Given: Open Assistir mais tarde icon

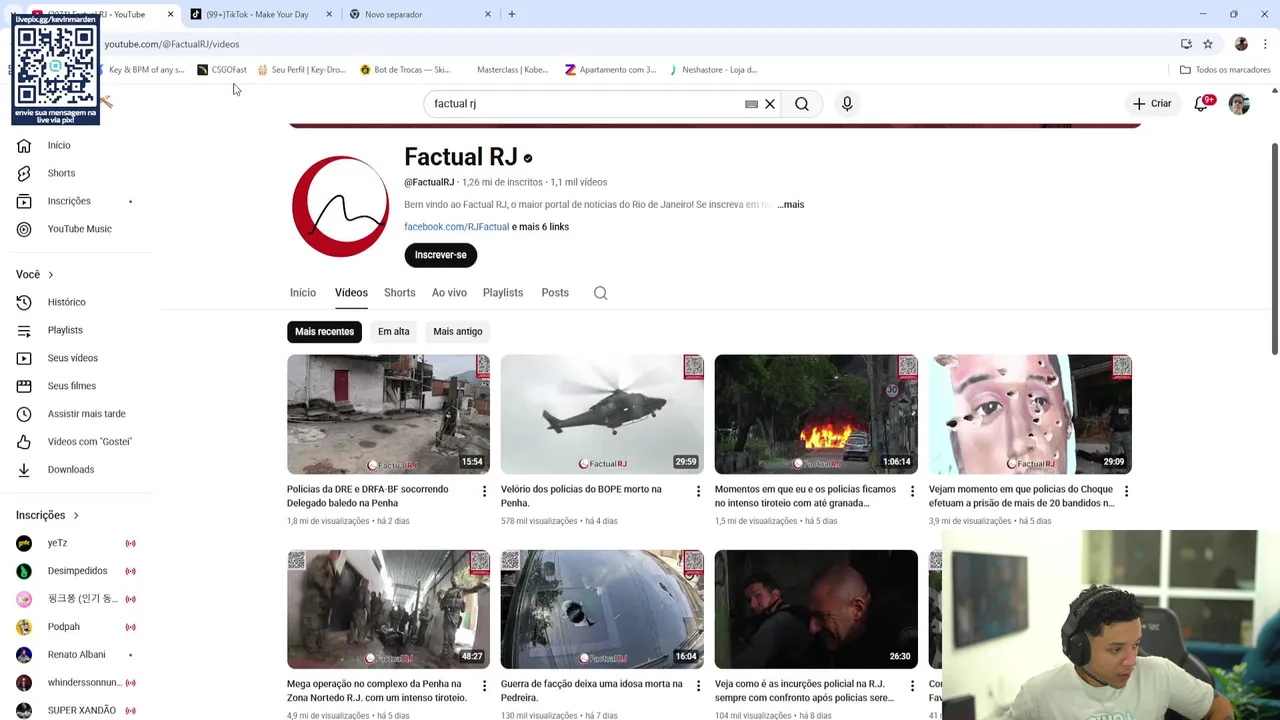Looking at the screenshot, I should (x=24, y=415).
